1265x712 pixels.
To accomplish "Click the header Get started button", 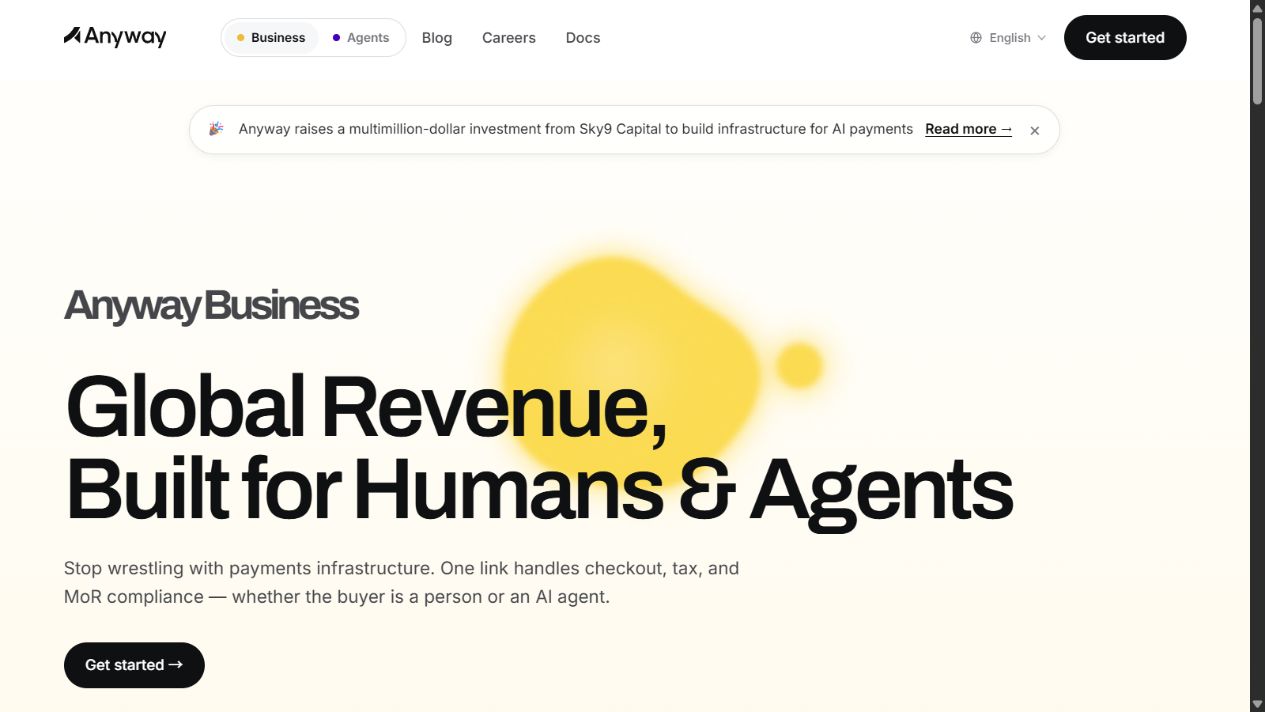I will [x=1125, y=38].
